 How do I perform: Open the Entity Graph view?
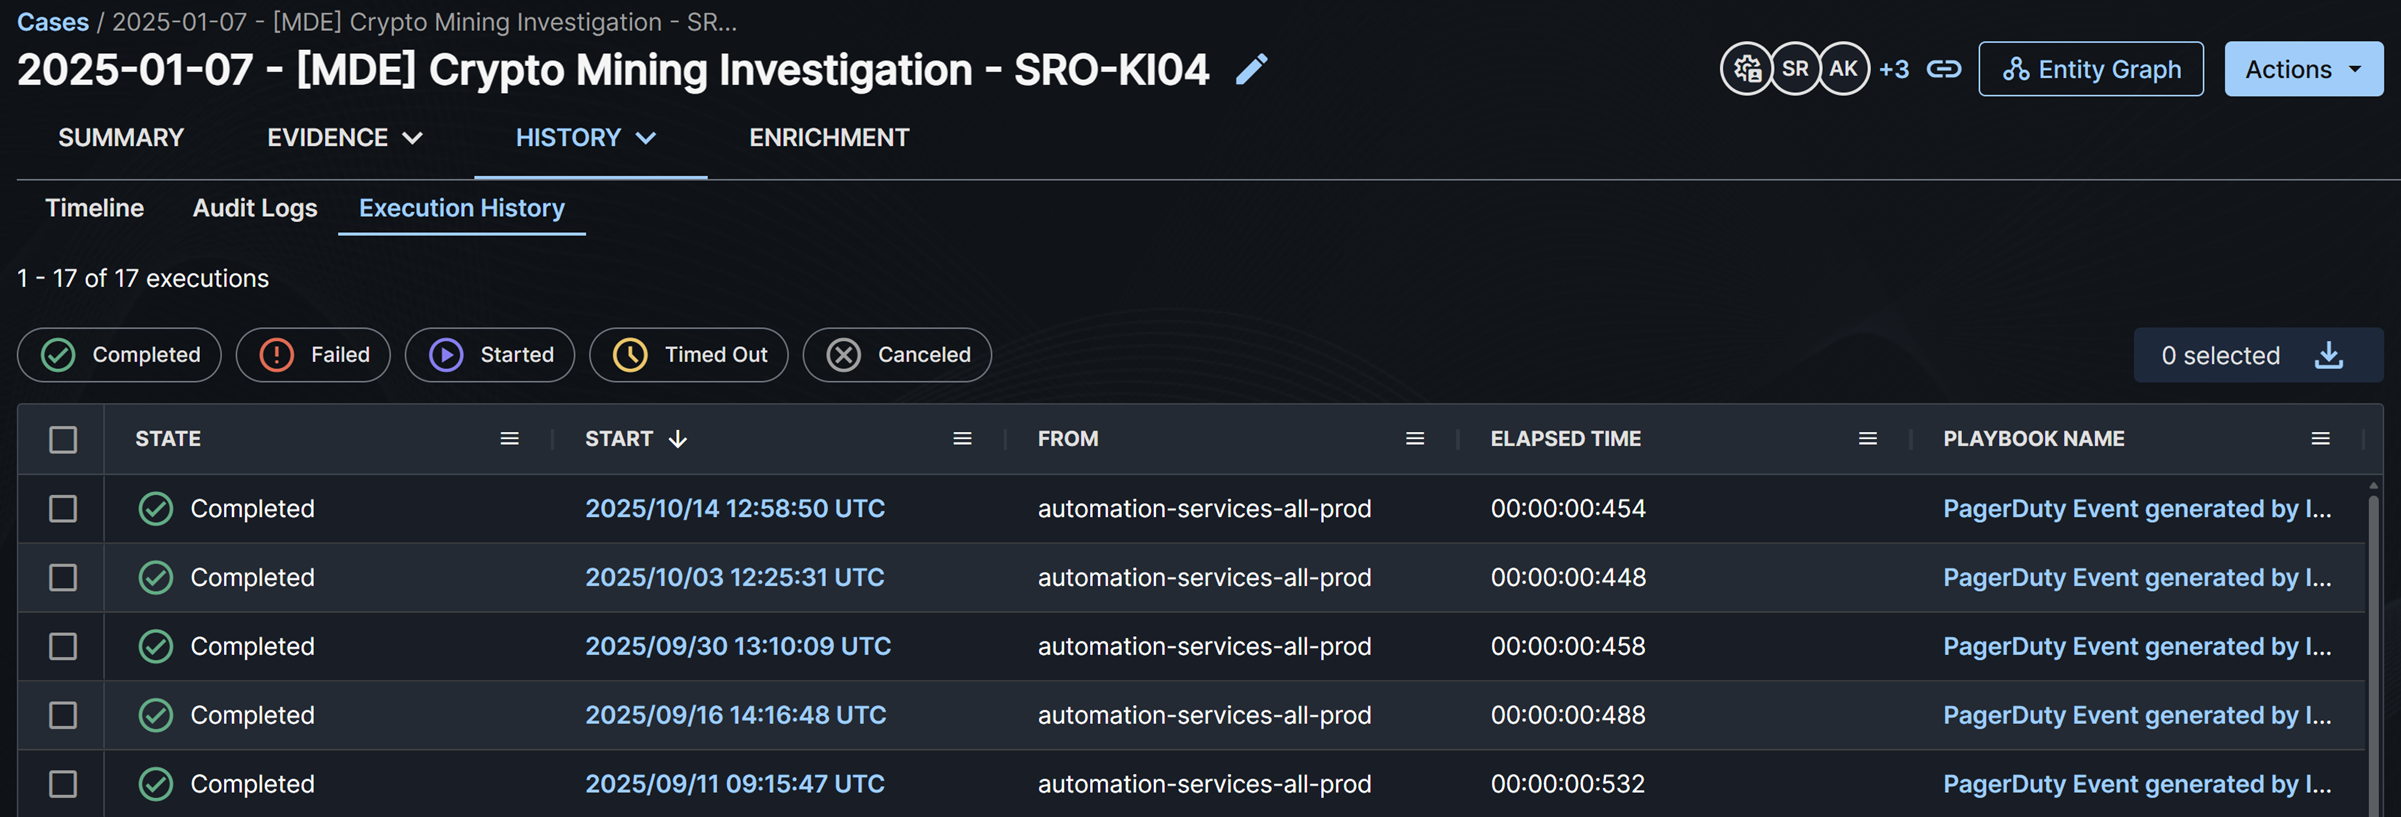pos(2090,69)
